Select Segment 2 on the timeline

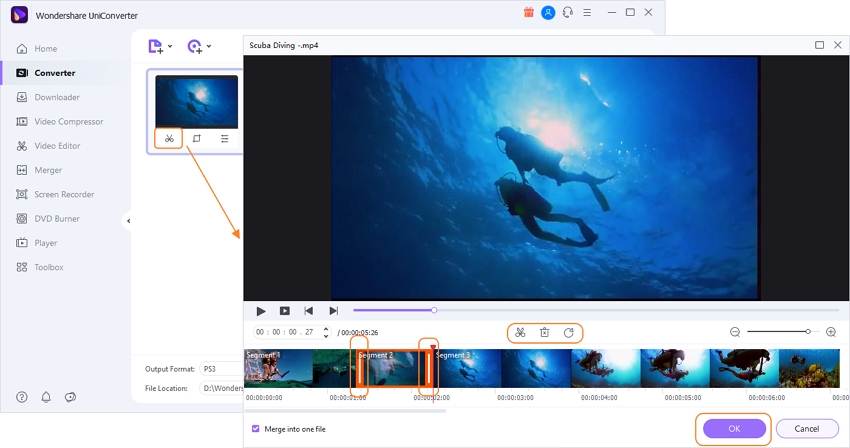pos(394,368)
